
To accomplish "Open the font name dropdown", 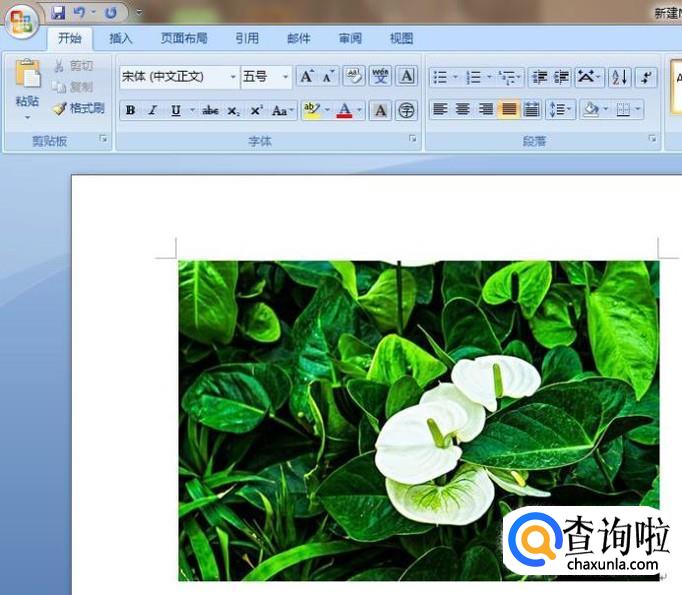I will (233, 77).
